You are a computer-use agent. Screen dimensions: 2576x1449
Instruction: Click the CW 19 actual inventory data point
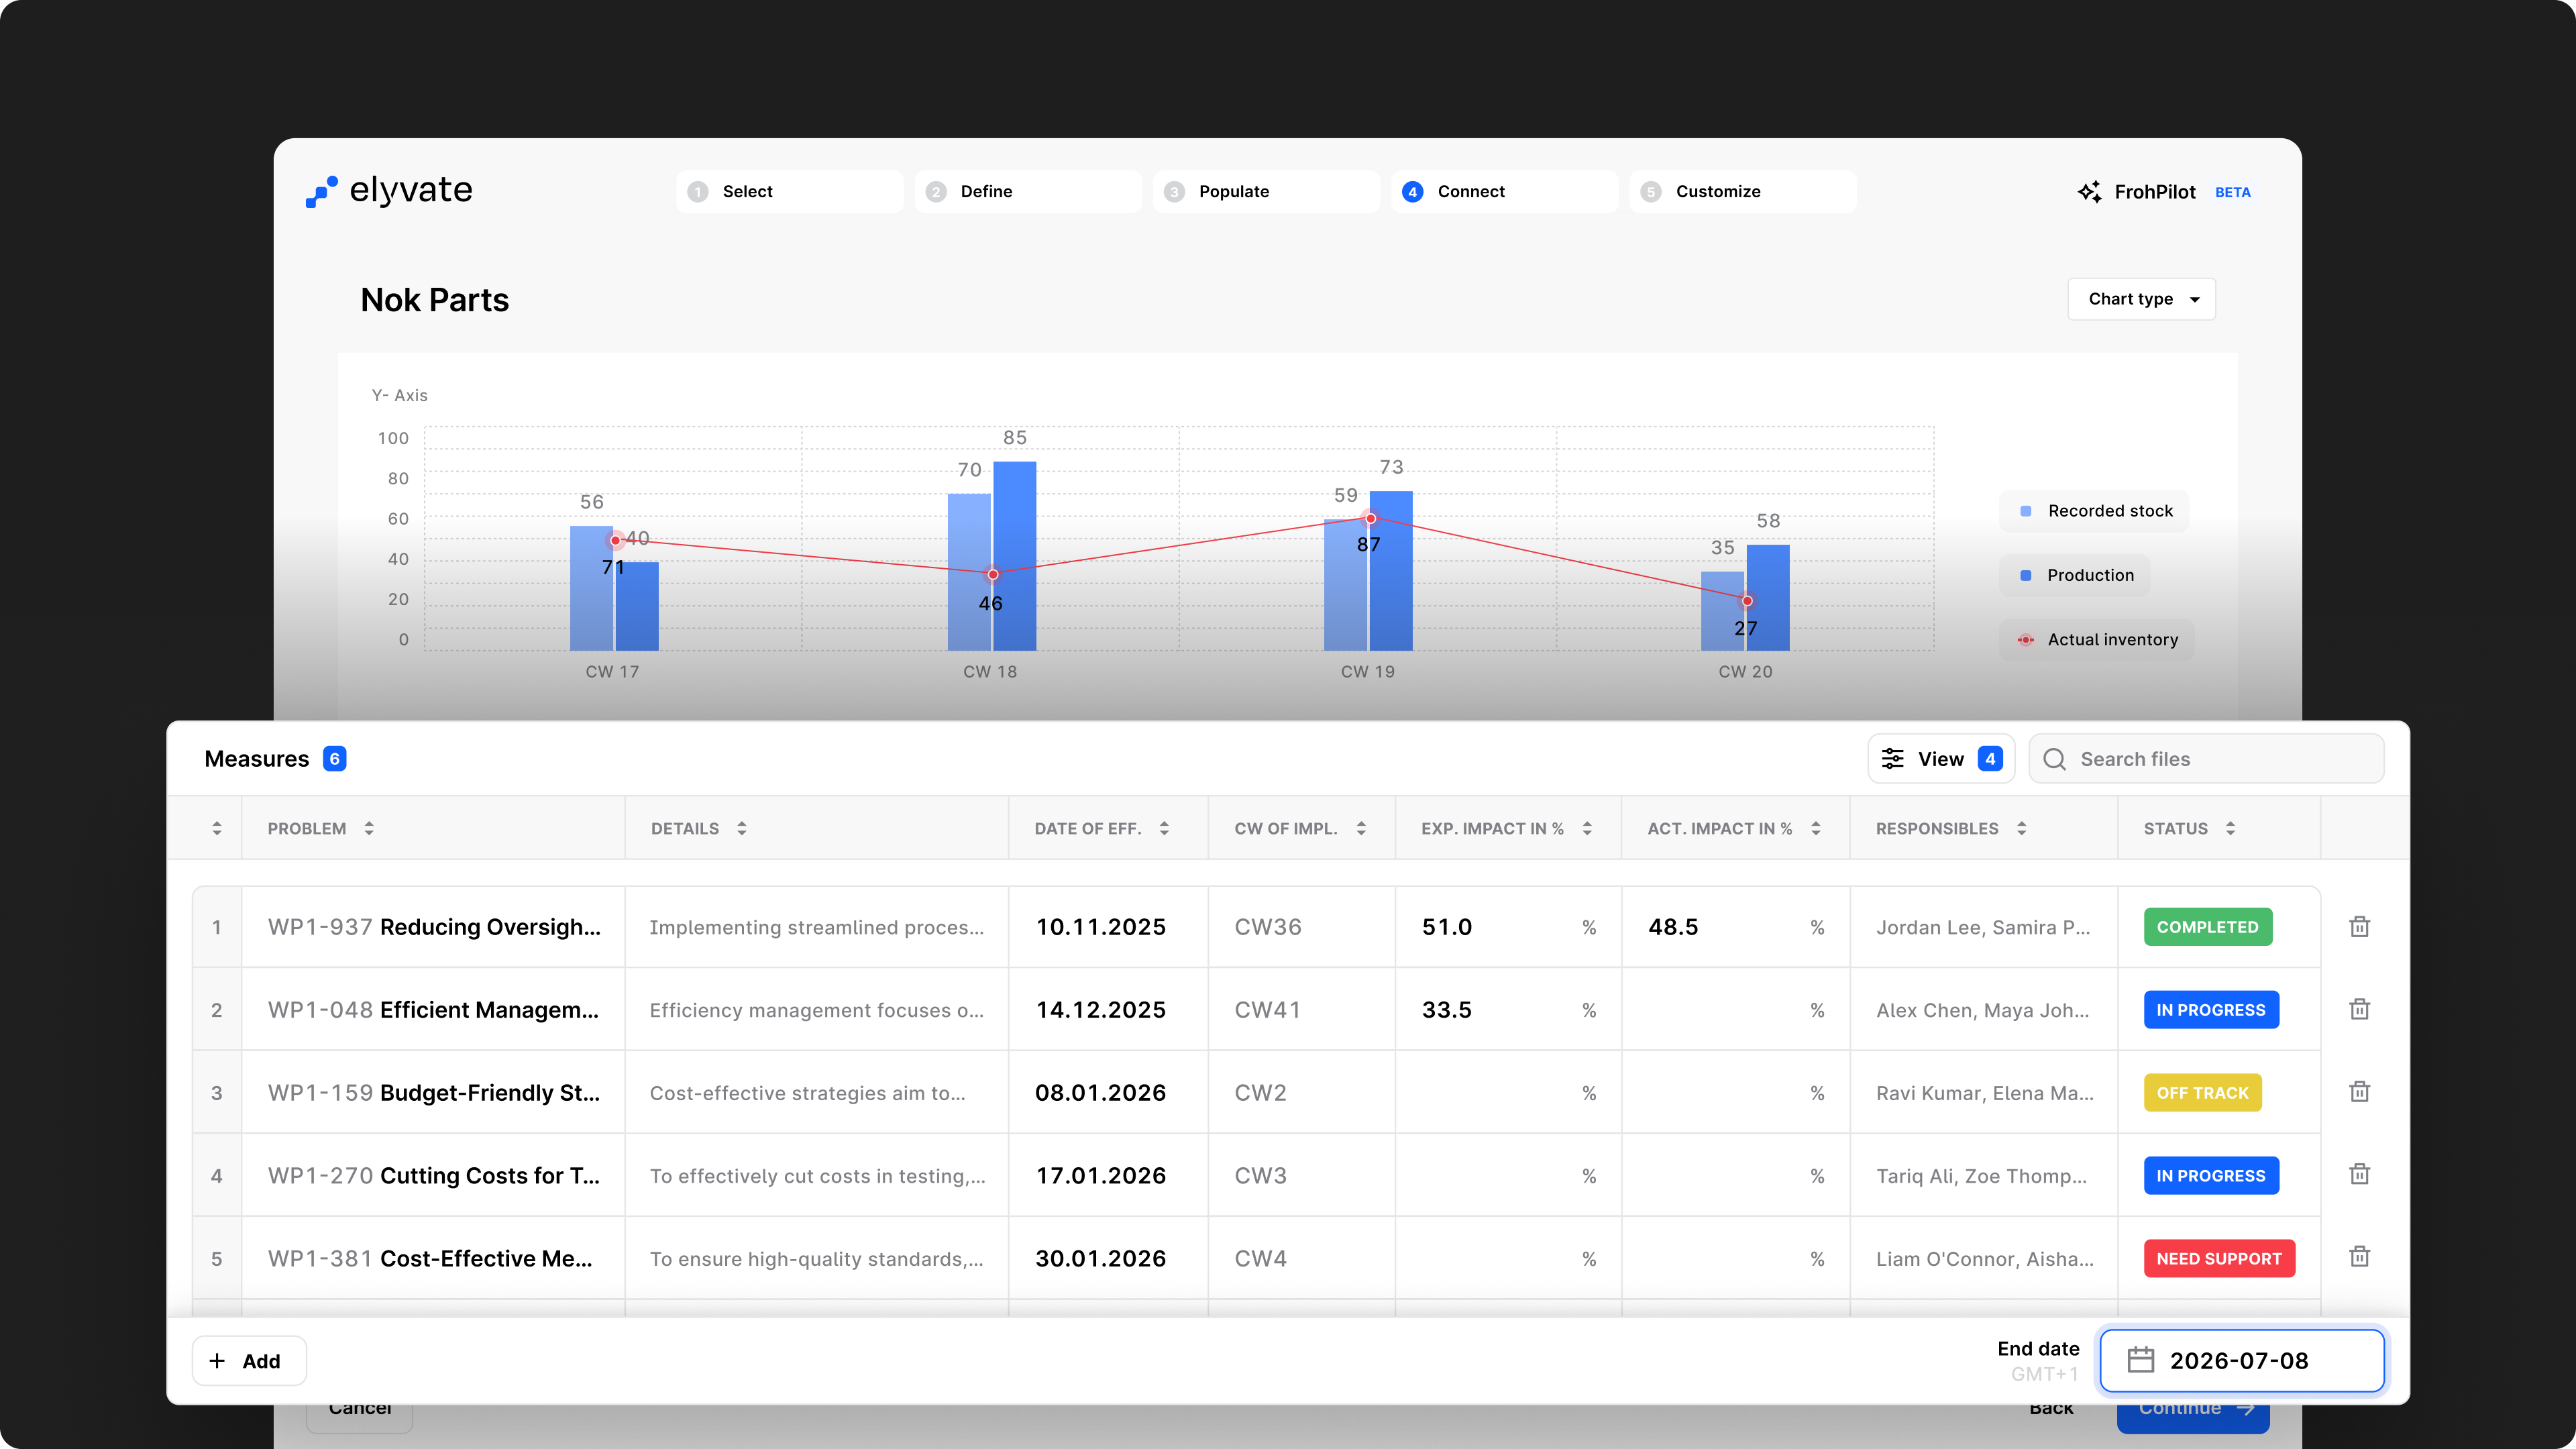pyautogui.click(x=1370, y=518)
